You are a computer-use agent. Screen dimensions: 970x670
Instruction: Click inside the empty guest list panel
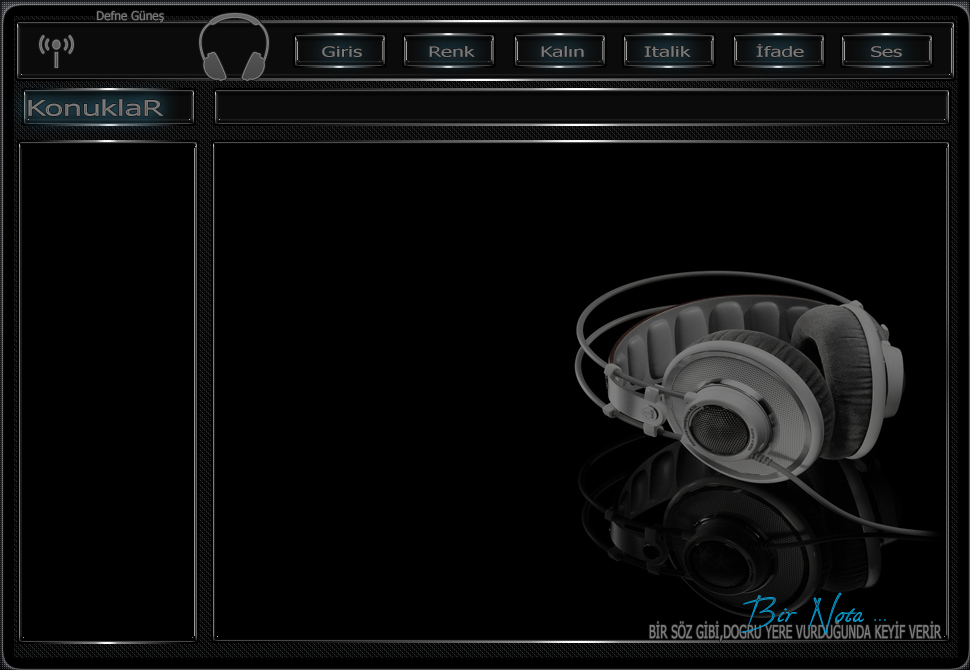coord(107,390)
